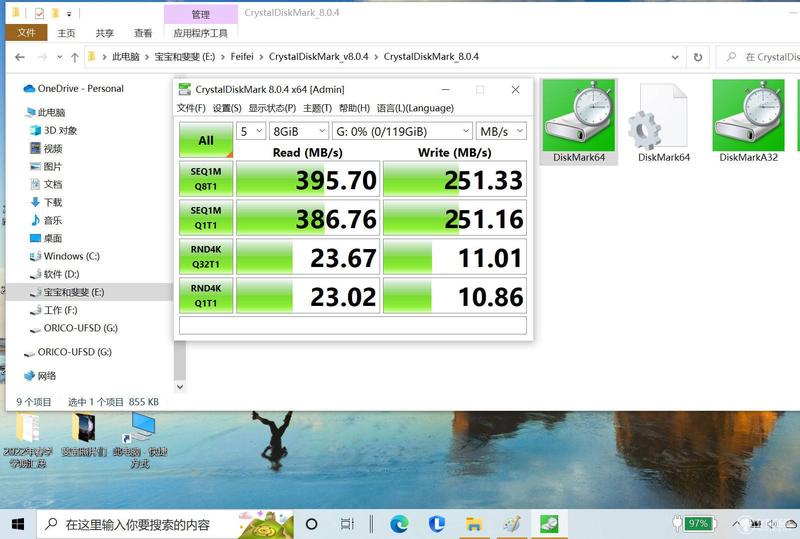Viewport: 800px width, 539px height.
Task: Open the test count dropdown showing 5
Action: pyautogui.click(x=251, y=131)
